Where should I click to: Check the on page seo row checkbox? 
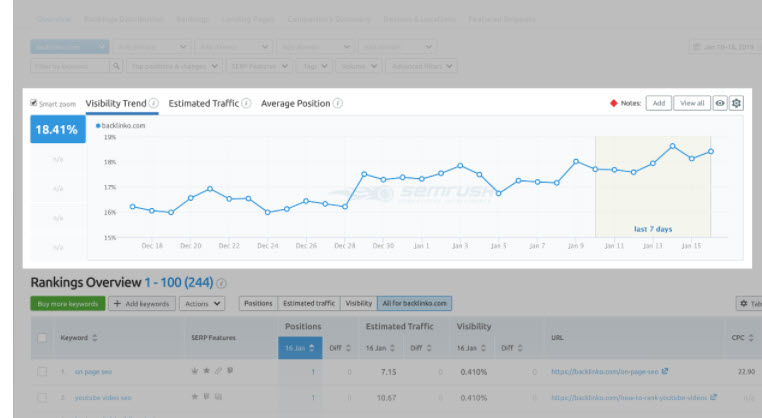[x=42, y=372]
